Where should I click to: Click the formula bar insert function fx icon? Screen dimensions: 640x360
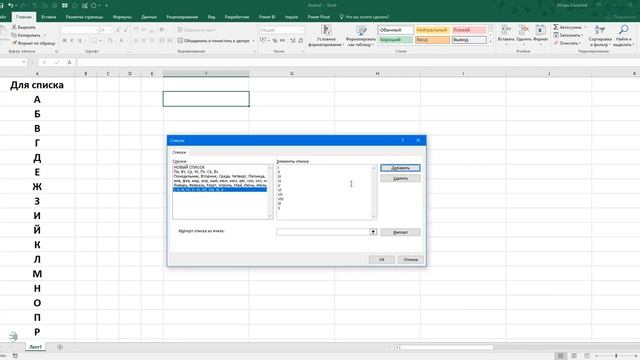[x=69, y=62]
